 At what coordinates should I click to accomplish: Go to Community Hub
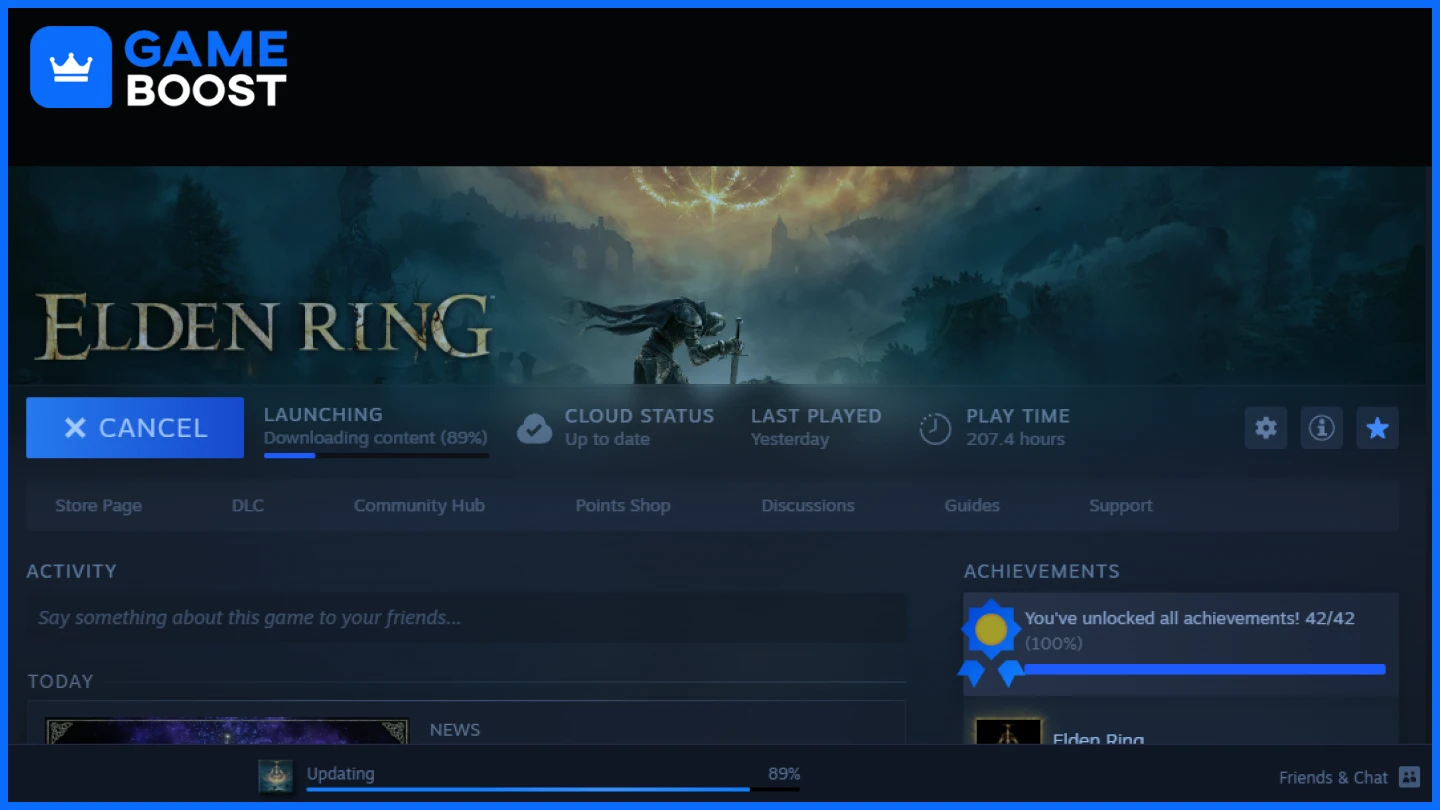(x=419, y=506)
